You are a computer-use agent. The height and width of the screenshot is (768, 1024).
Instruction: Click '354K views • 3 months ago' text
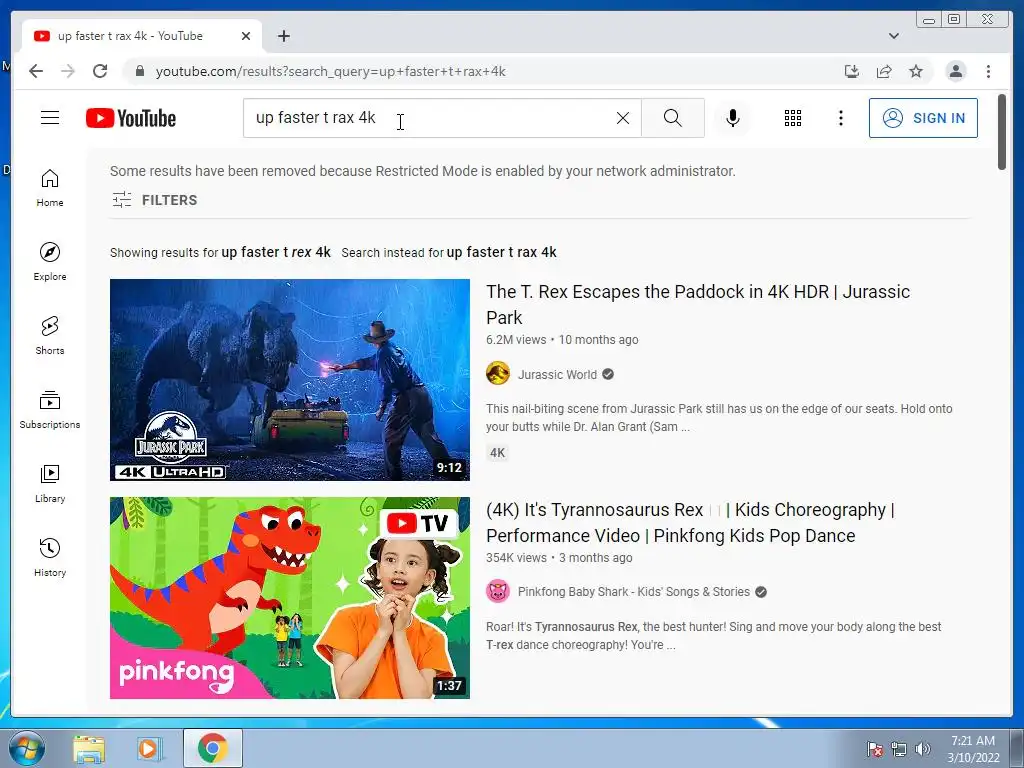click(x=559, y=558)
